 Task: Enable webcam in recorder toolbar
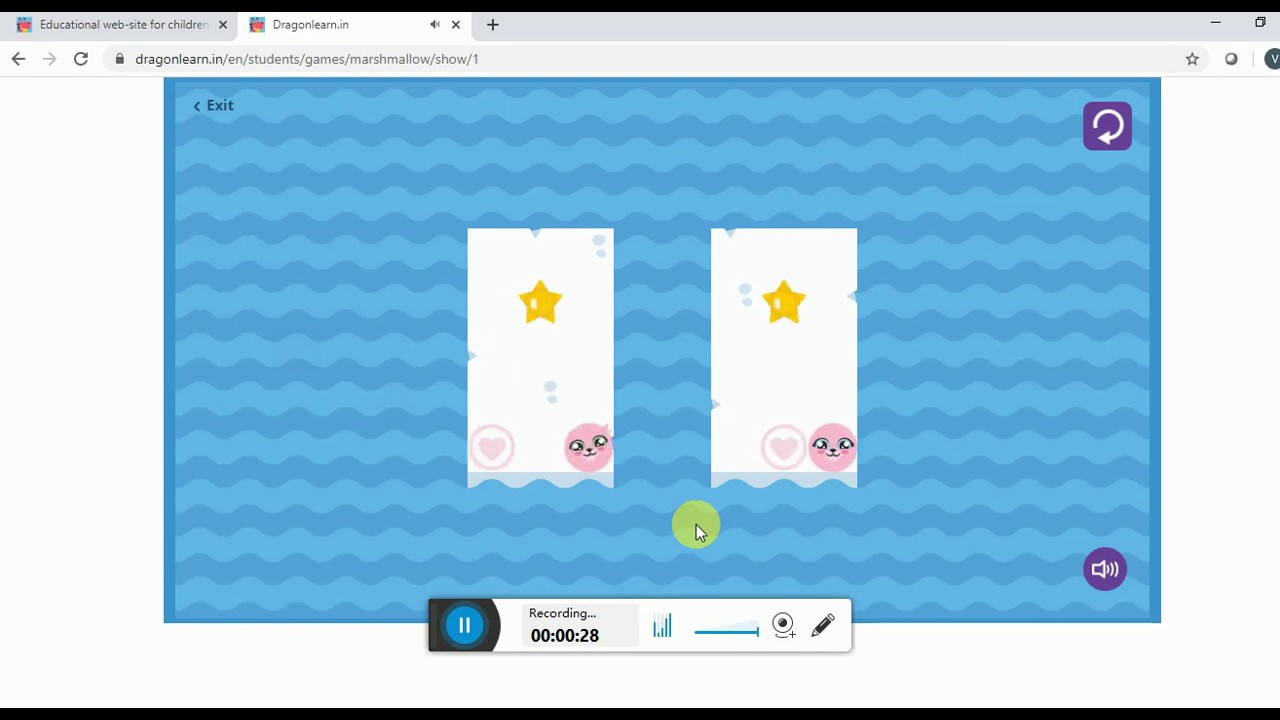[x=784, y=626]
